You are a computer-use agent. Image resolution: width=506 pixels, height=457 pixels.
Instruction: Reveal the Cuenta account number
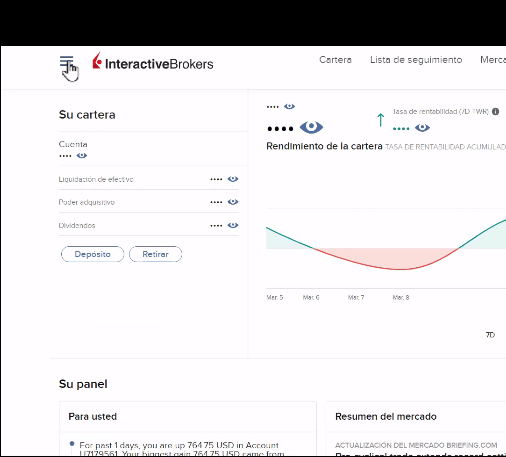tap(82, 155)
